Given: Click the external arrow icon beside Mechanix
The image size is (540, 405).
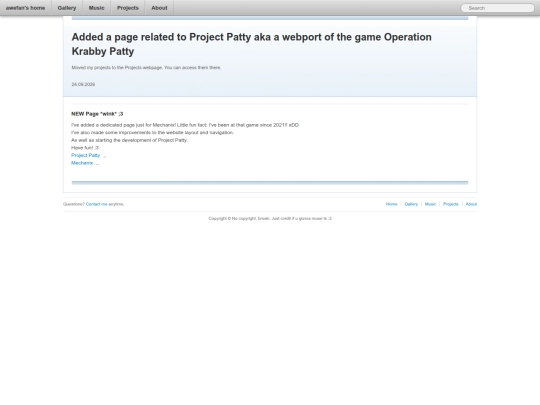Looking at the screenshot, I should pyautogui.click(x=97, y=164).
